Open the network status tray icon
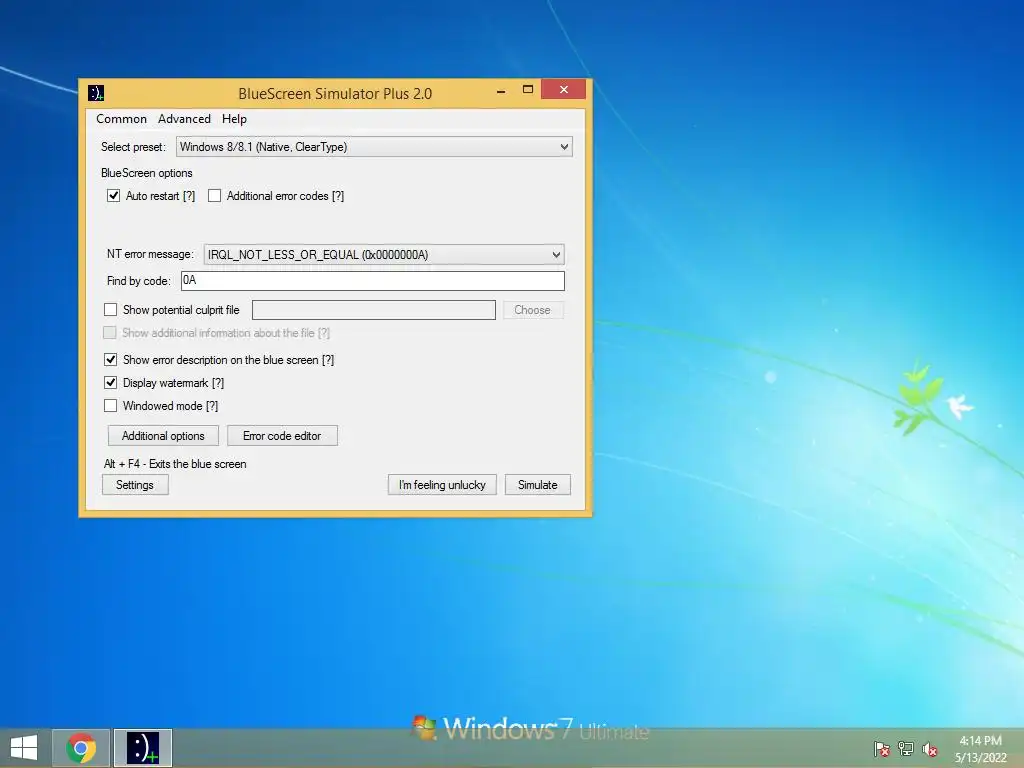1024x768 pixels. click(x=906, y=749)
